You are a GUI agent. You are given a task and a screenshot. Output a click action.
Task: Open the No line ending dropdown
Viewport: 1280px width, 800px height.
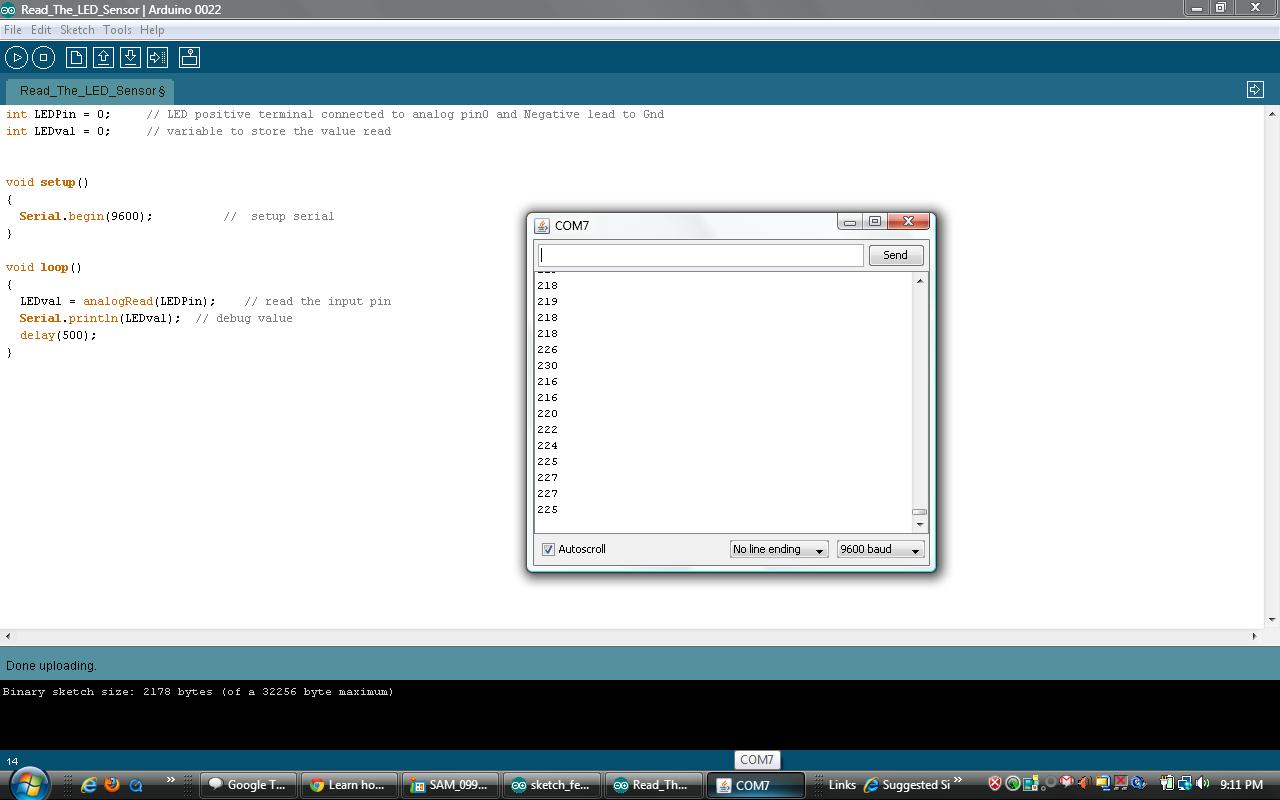pos(779,549)
